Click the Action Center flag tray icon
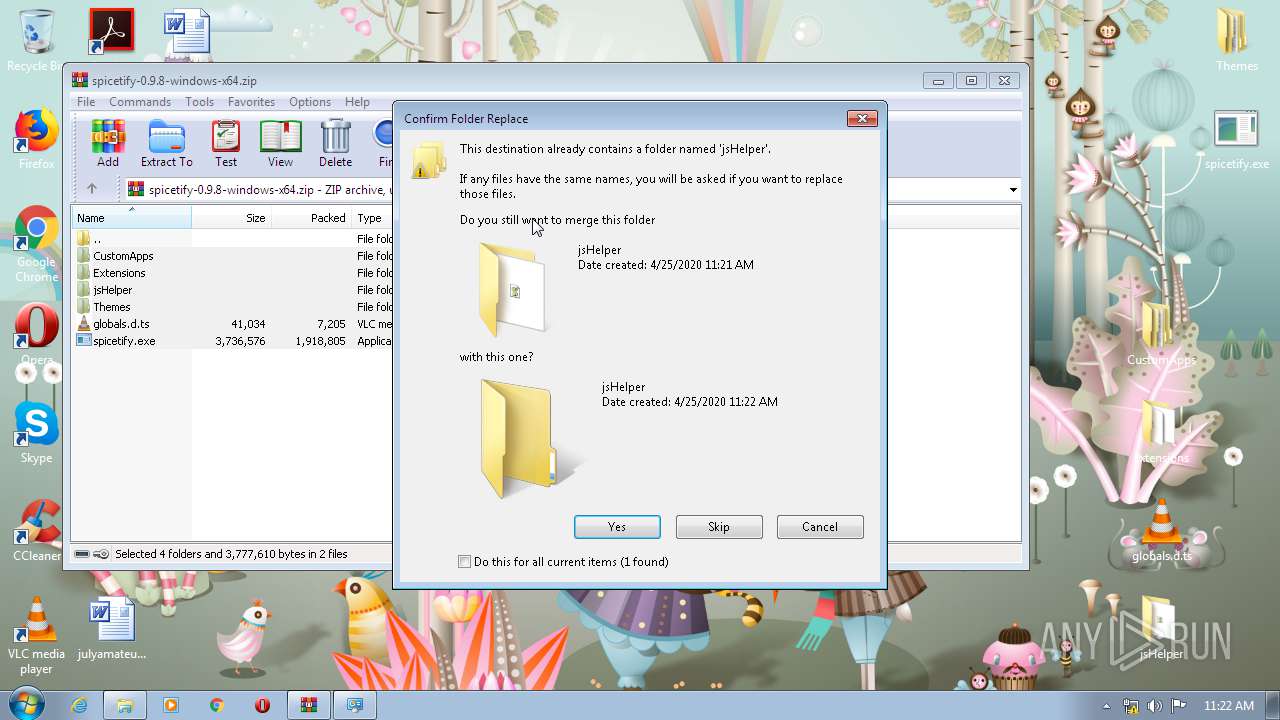This screenshot has width=1280, height=720. pyautogui.click(x=1179, y=706)
